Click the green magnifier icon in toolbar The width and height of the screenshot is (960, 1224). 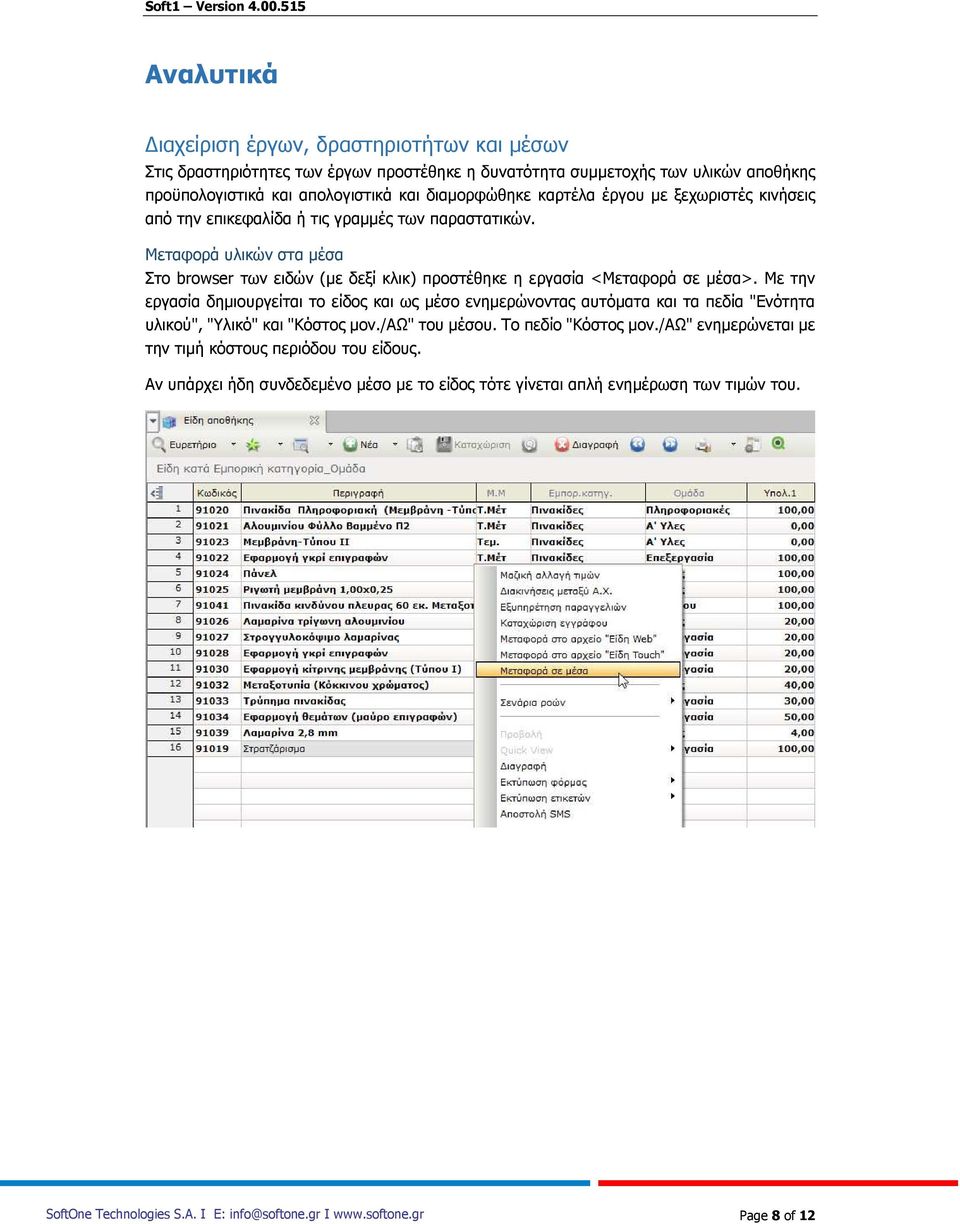778,445
